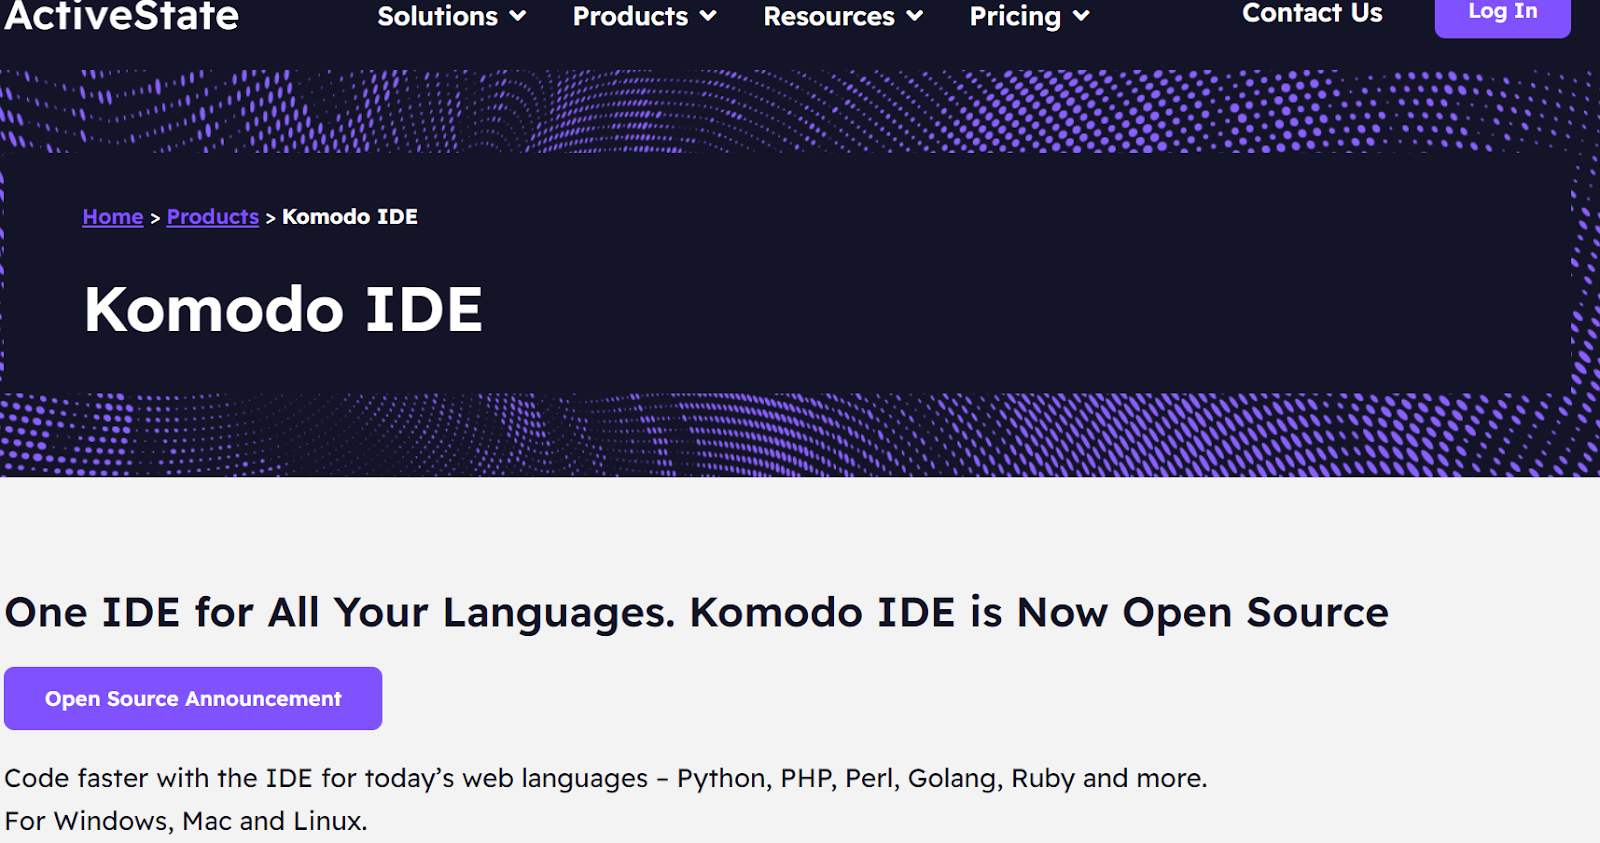
Task: Expand the Resources chevron arrow
Action: tap(914, 16)
